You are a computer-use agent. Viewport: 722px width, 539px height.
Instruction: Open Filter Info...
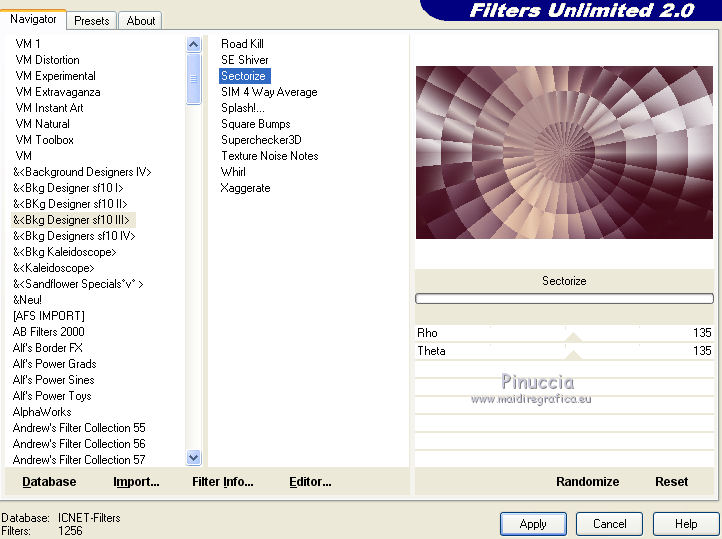223,481
